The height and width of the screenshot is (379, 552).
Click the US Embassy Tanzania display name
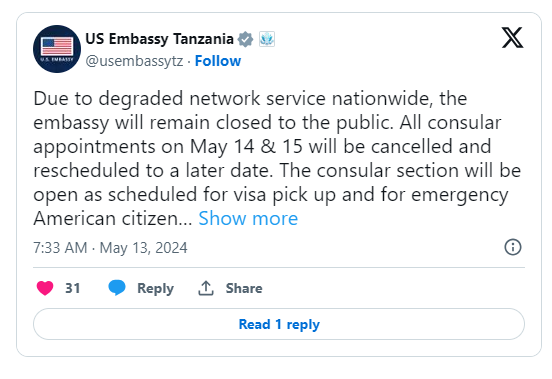[x=159, y=39]
